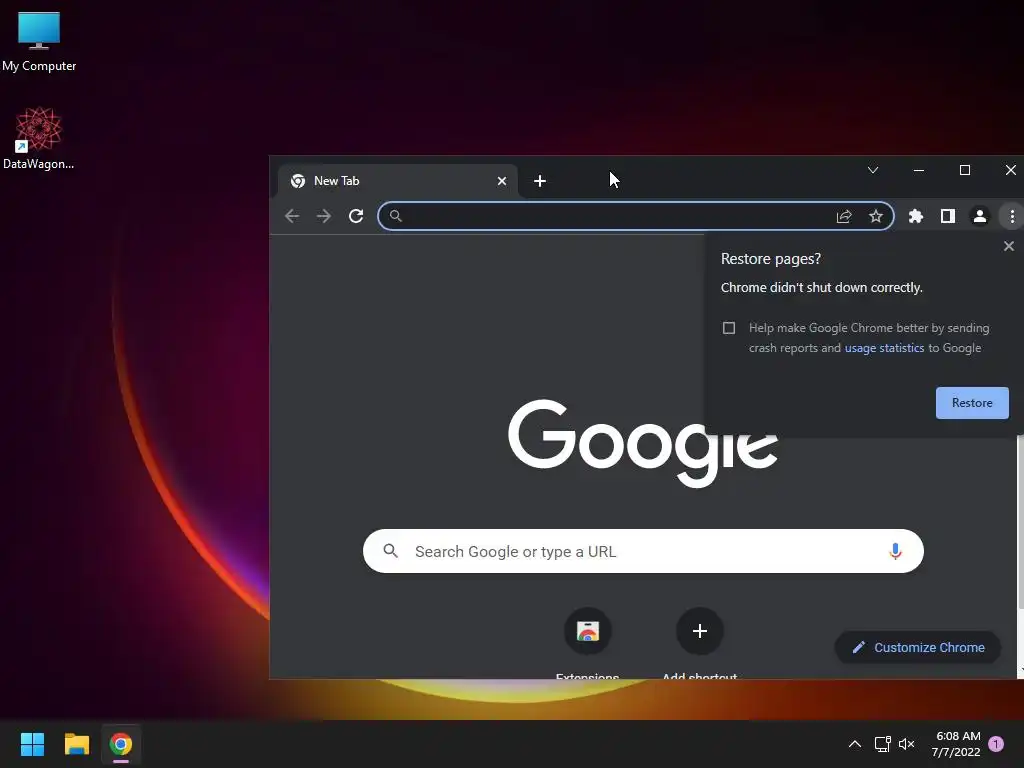Go forward with the forward arrow
This screenshot has height=768, width=1024.
(324, 216)
